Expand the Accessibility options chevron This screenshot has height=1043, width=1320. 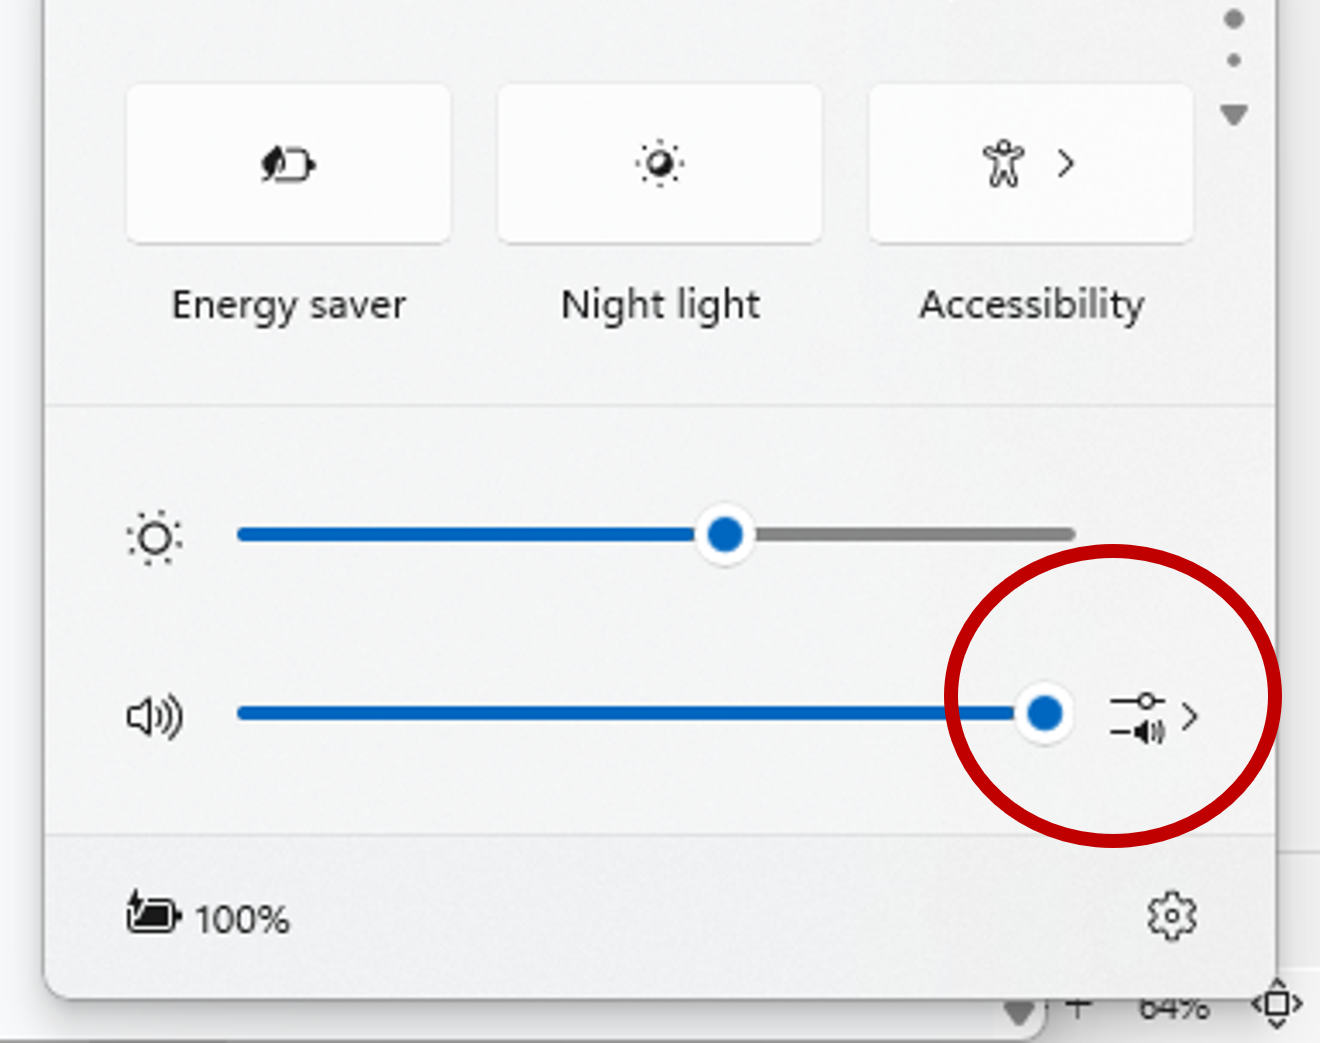1065,163
